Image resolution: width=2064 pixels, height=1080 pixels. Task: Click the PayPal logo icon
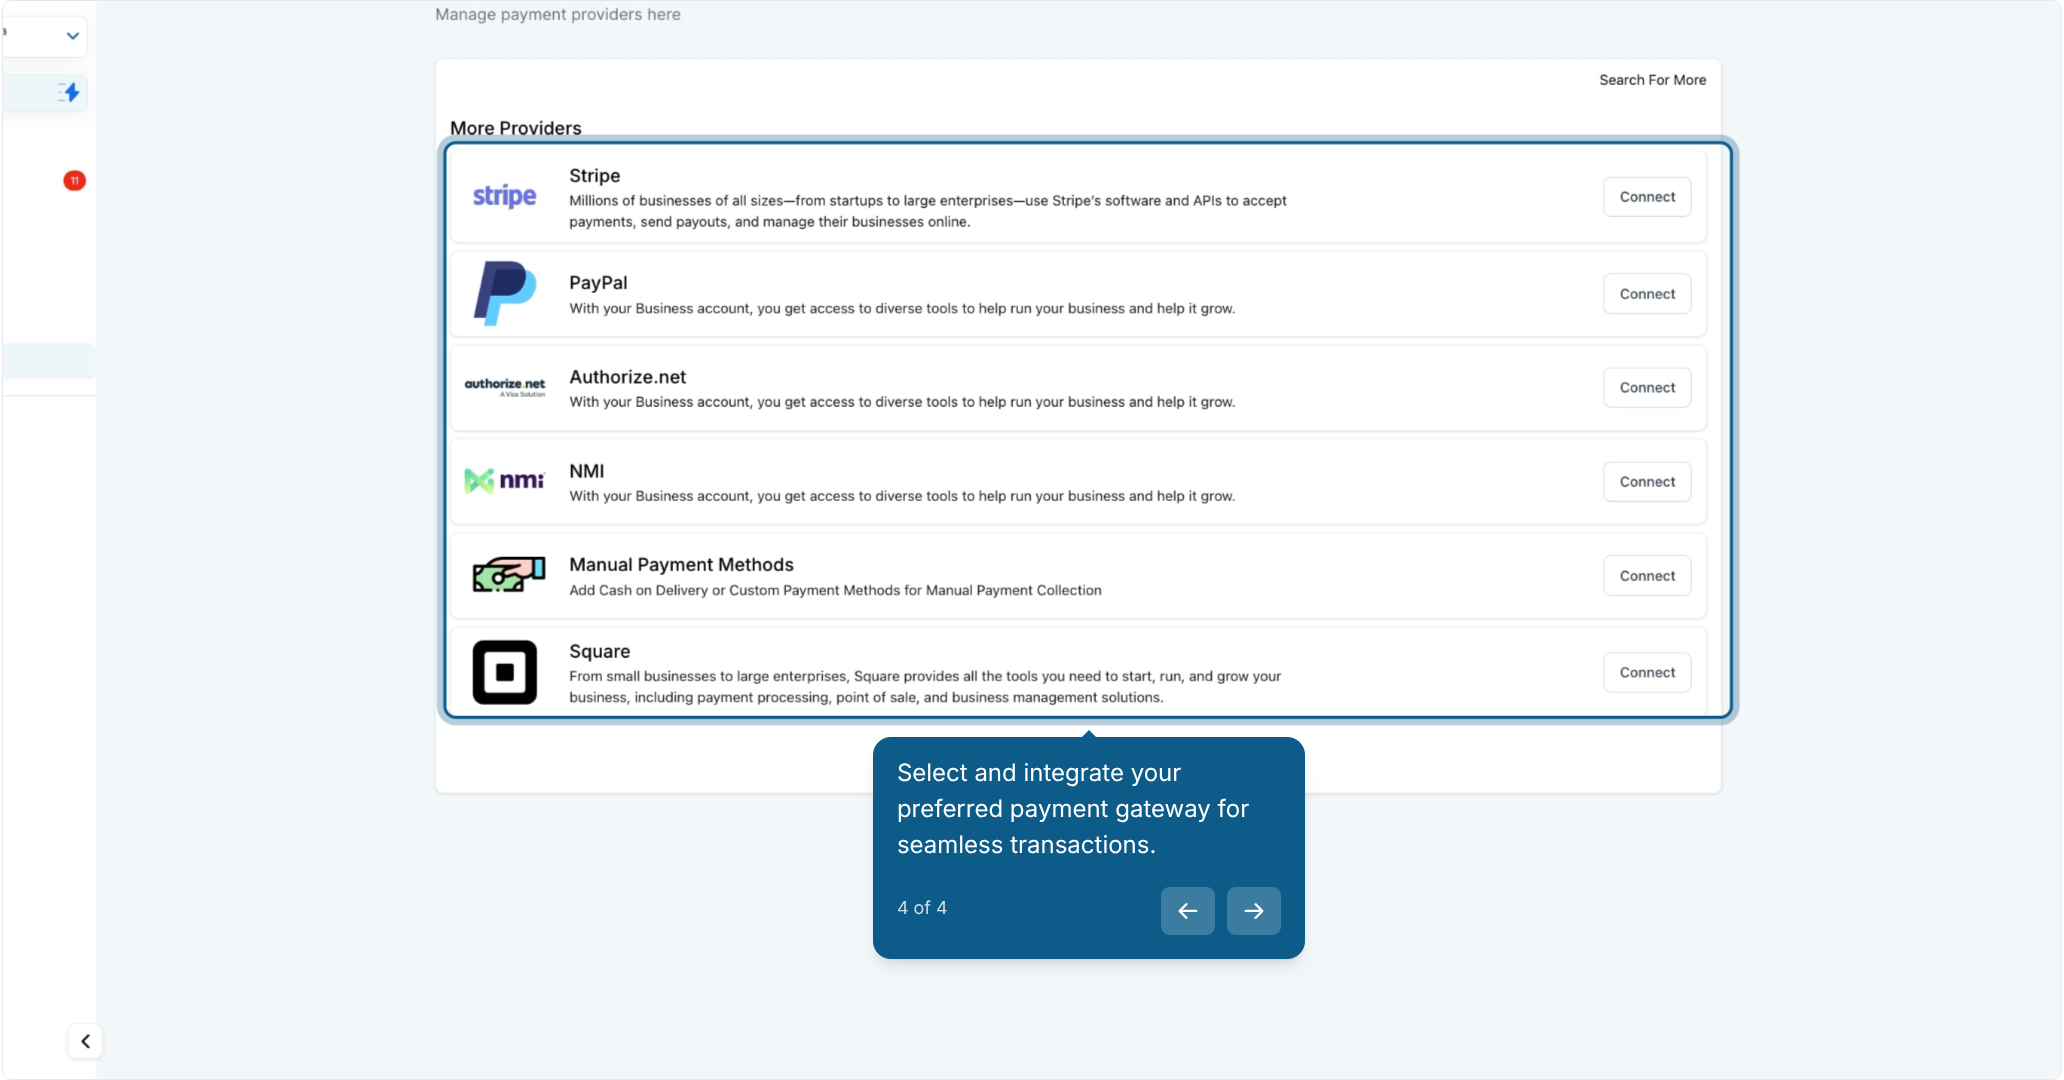point(504,293)
